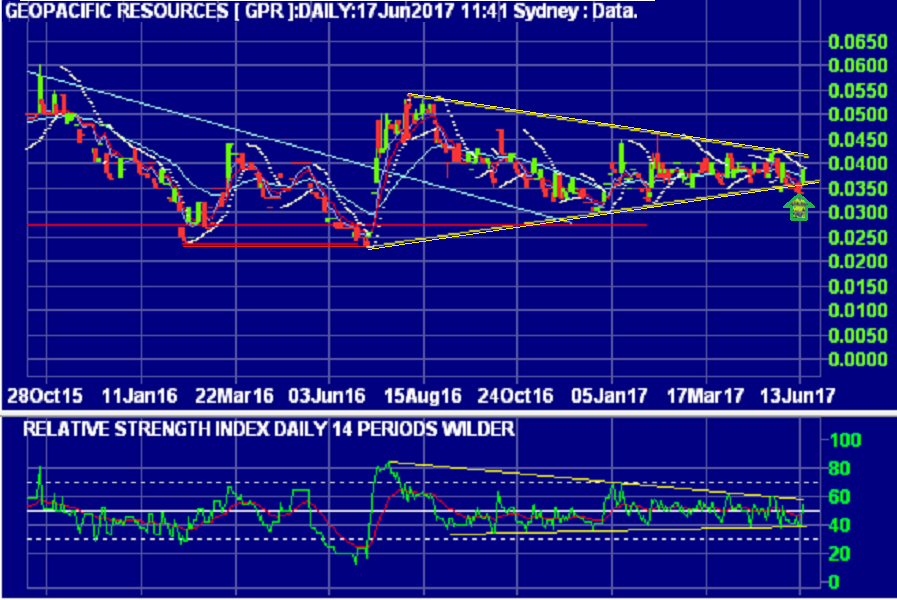Click the RSI 100 scale label

(846, 440)
